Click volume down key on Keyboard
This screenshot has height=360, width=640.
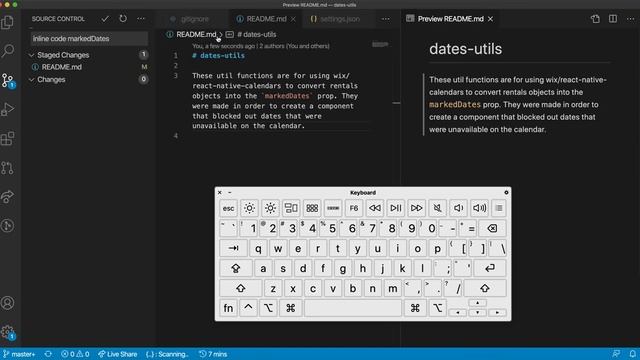[x=458, y=208]
